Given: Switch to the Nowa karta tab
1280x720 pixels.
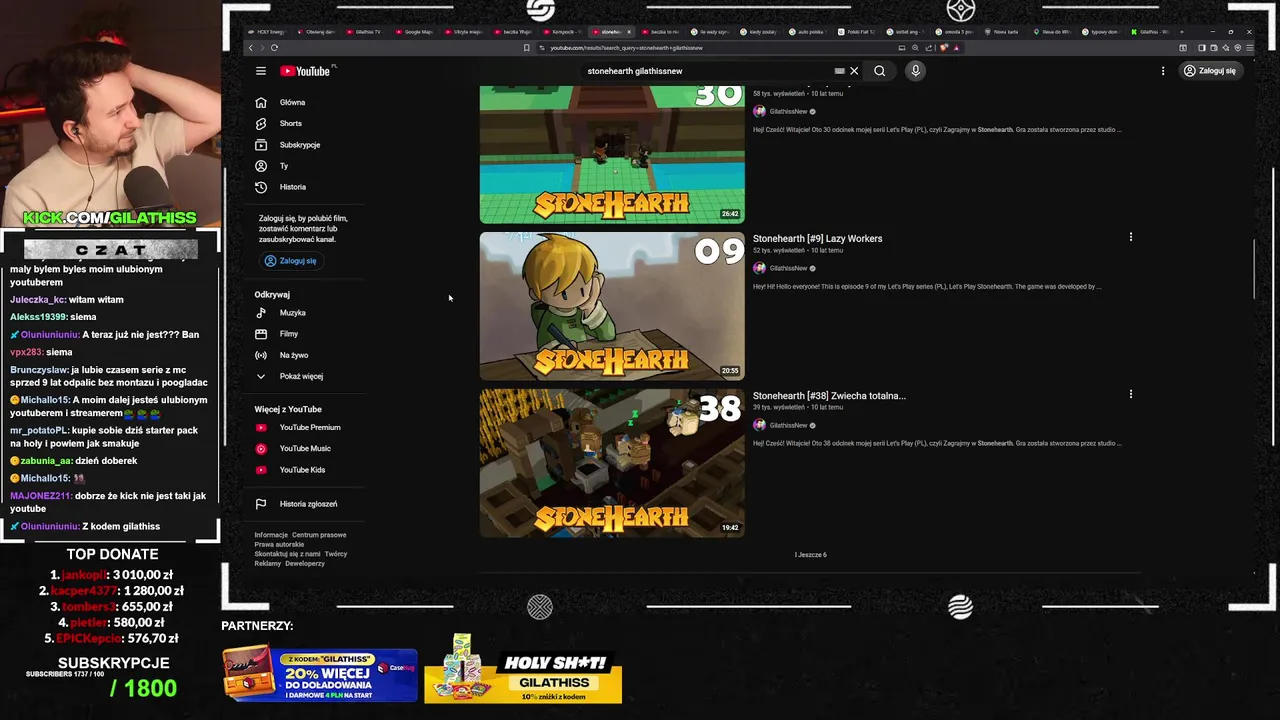Looking at the screenshot, I should [1003, 32].
